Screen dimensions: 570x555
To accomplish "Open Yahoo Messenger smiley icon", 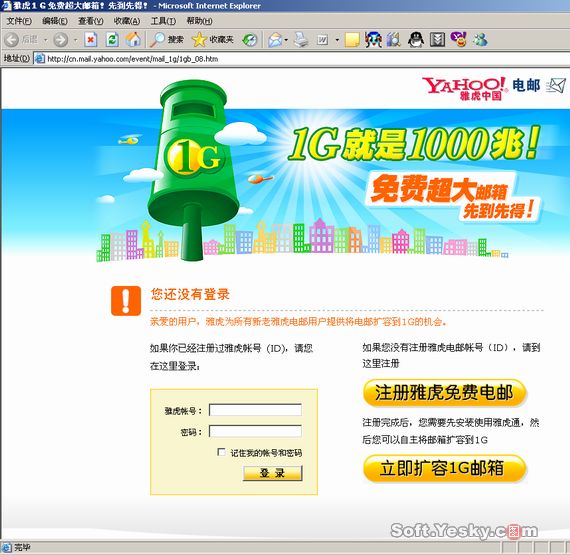I will 458,39.
